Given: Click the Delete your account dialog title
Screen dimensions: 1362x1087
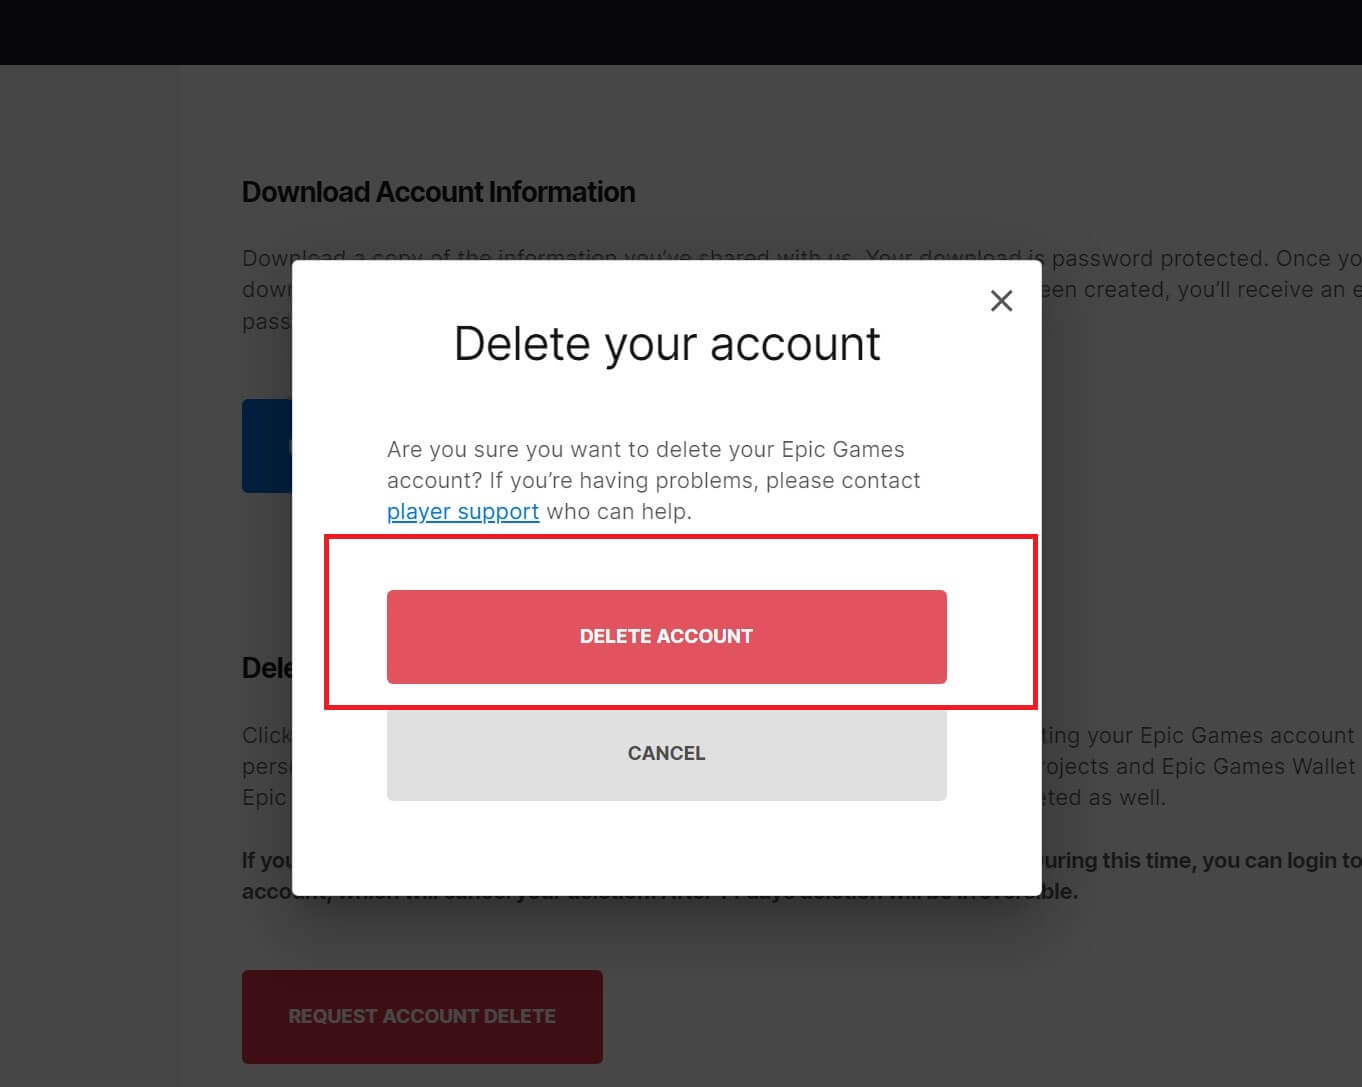Looking at the screenshot, I should 666,343.
